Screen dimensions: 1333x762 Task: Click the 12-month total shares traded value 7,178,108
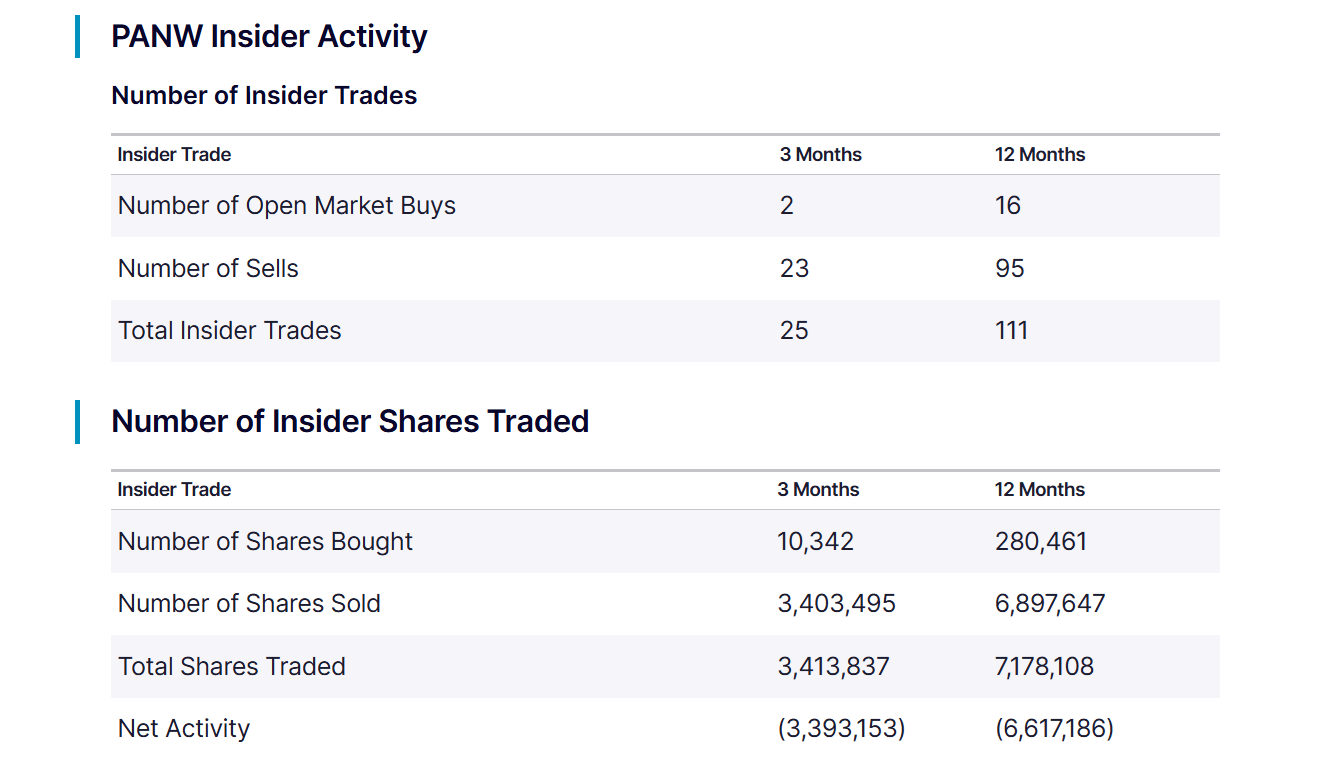(x=1044, y=667)
